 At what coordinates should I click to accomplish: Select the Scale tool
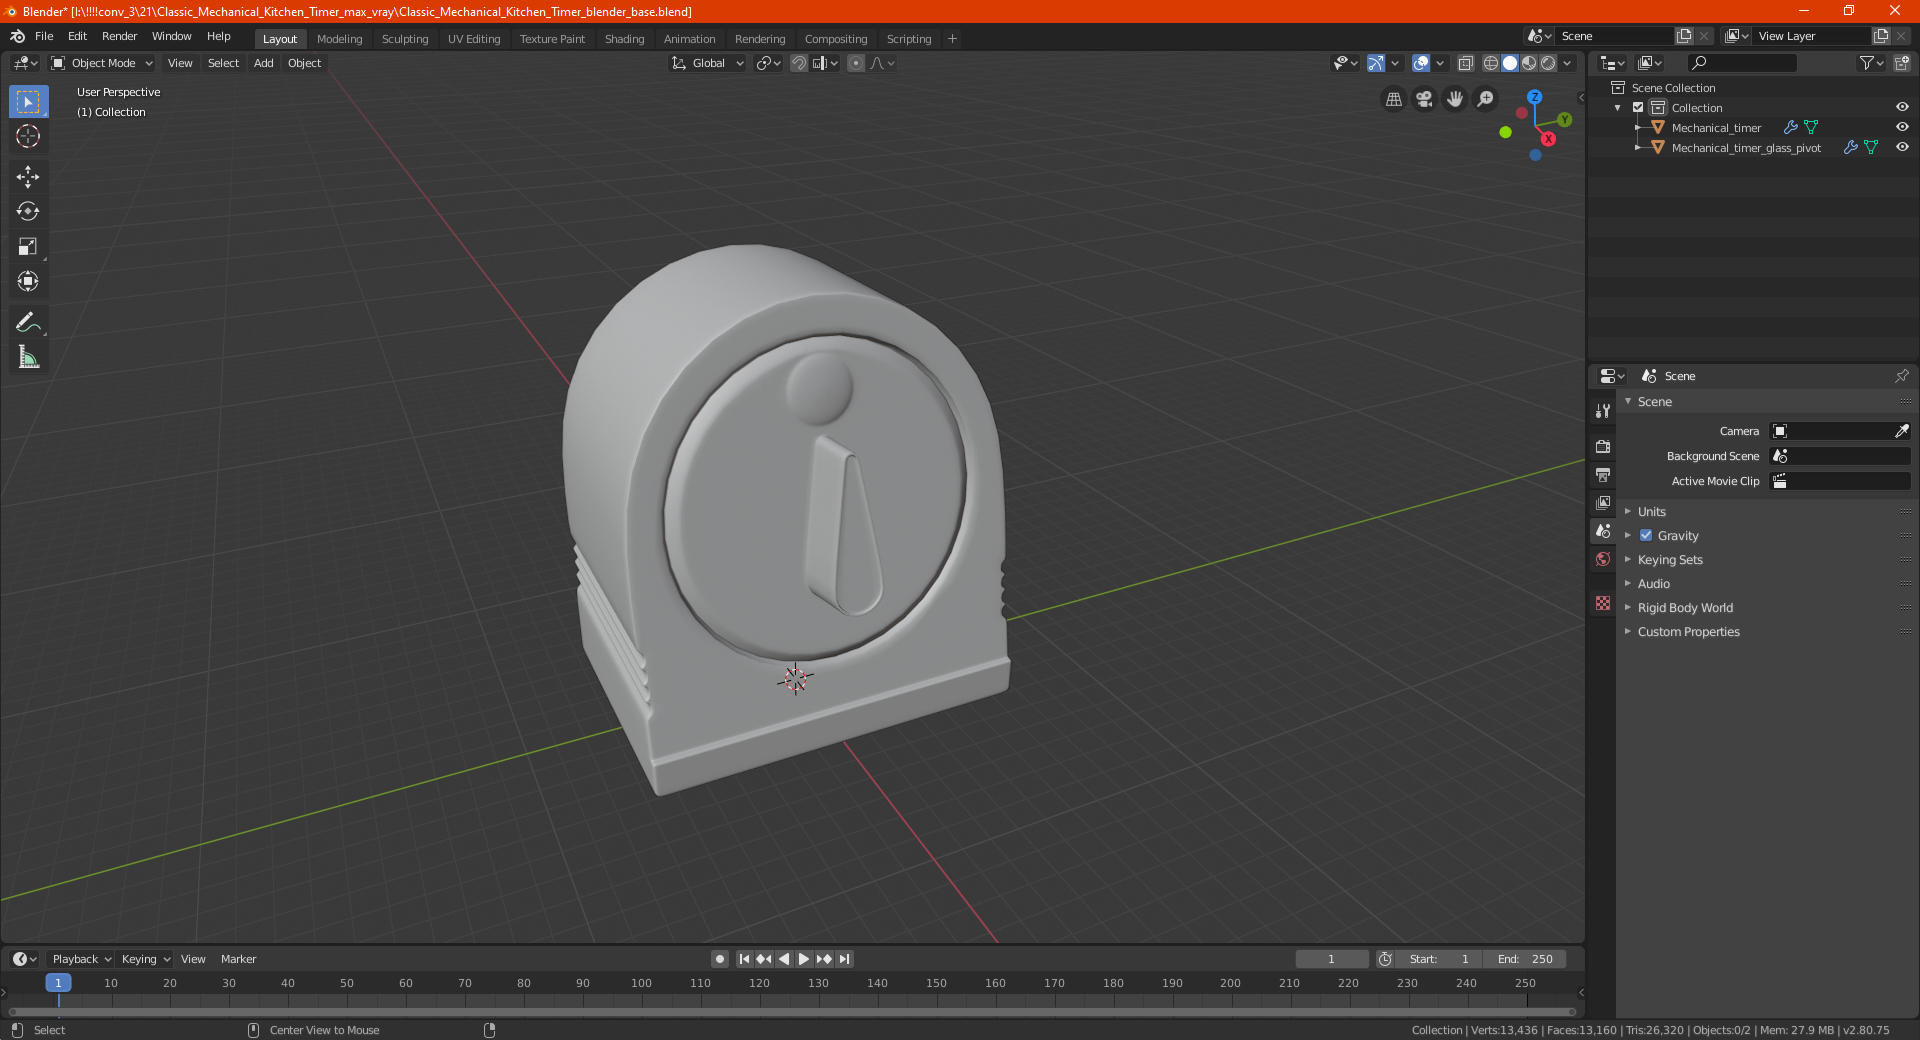point(28,247)
